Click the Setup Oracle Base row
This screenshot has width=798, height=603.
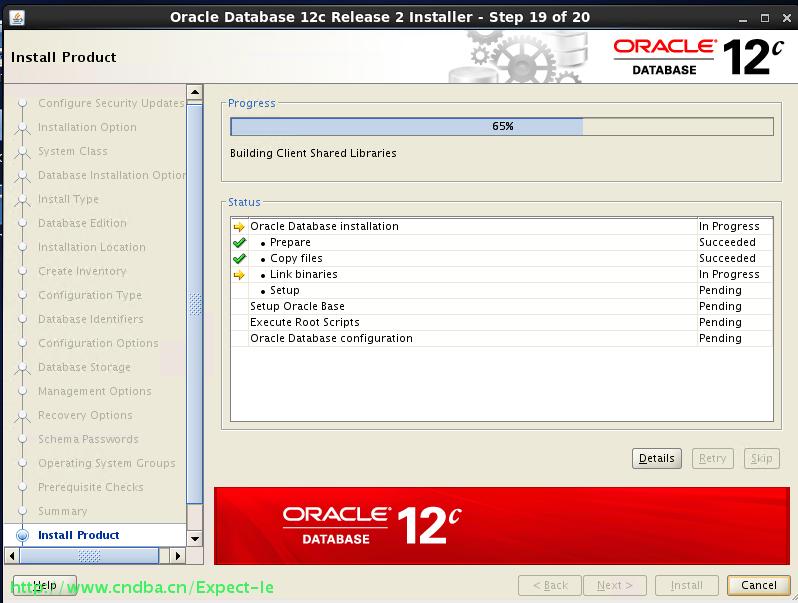click(x=502, y=306)
